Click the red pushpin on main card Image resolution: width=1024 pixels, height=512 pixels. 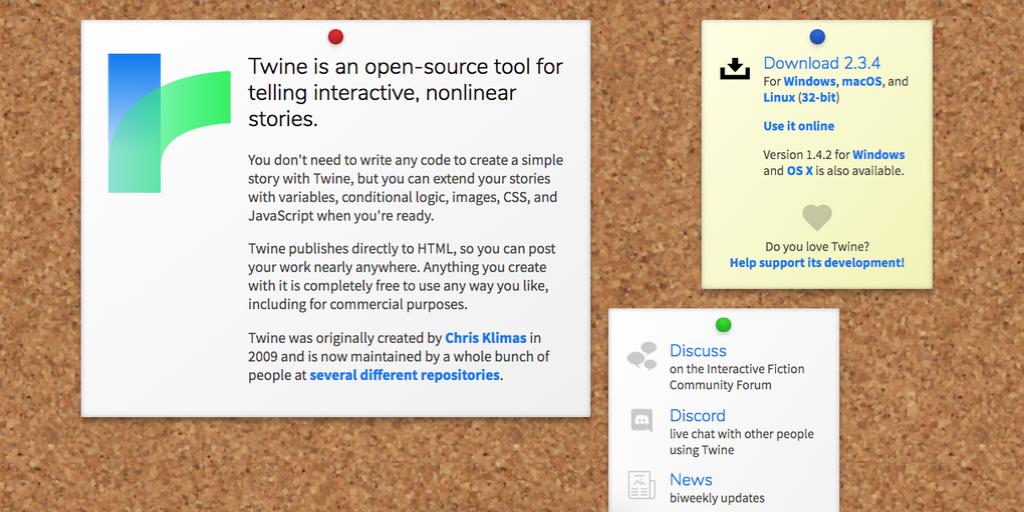[x=336, y=37]
